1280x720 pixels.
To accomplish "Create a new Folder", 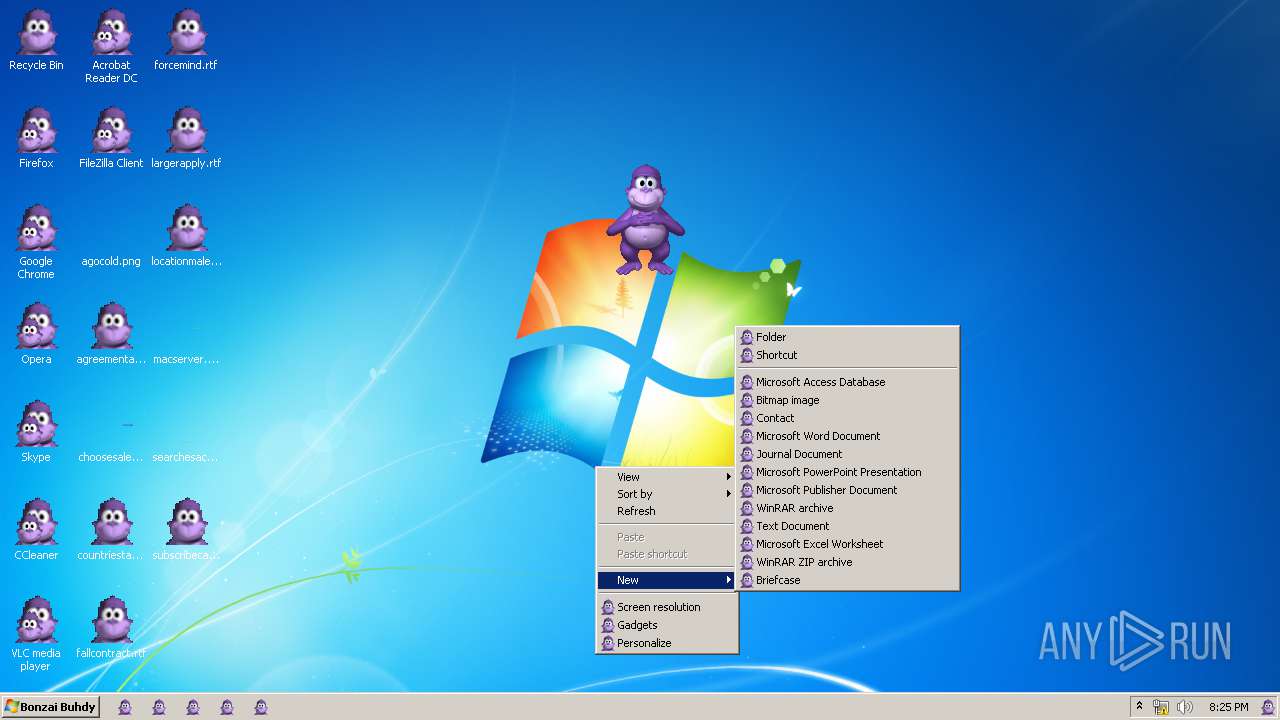I will tap(847, 337).
